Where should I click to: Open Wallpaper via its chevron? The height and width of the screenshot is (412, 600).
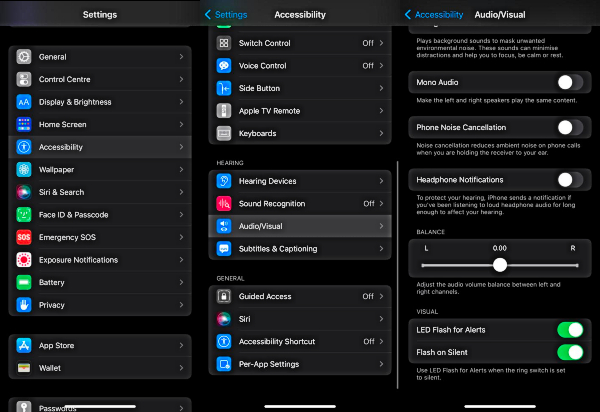(181, 169)
